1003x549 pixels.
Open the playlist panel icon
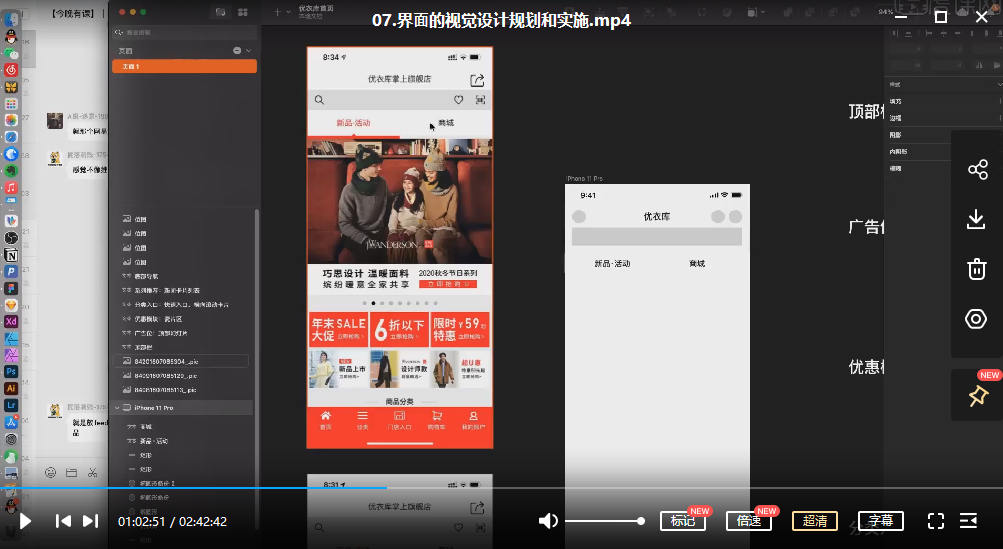968,521
